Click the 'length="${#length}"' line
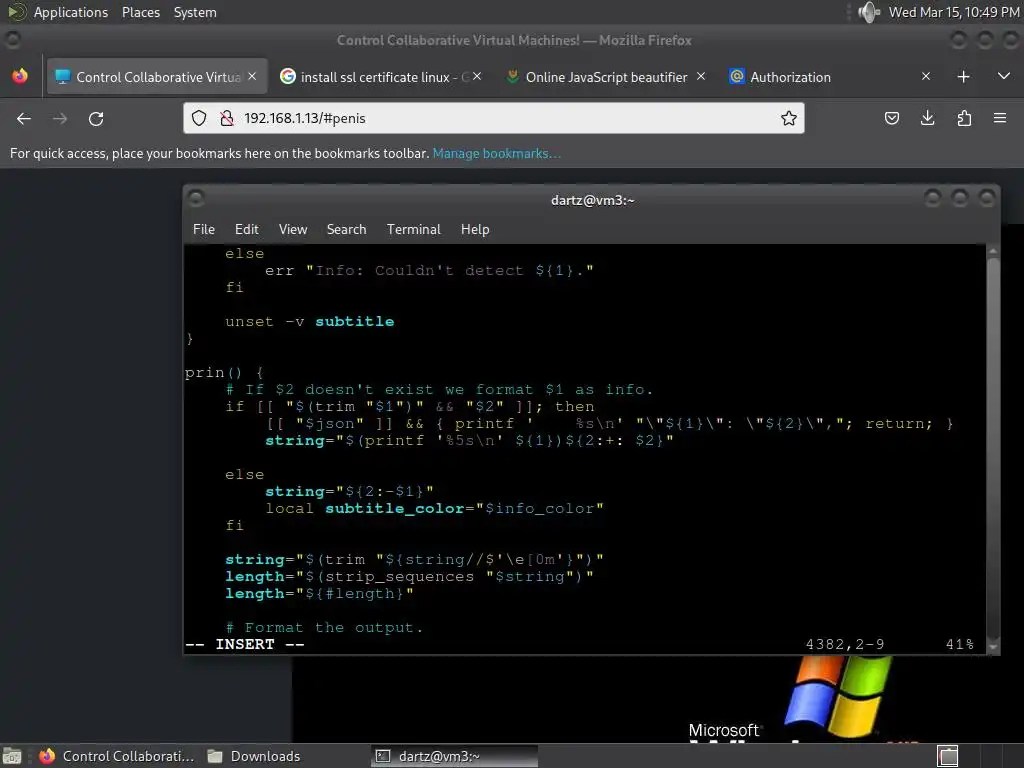This screenshot has height=768, width=1024. (x=319, y=594)
